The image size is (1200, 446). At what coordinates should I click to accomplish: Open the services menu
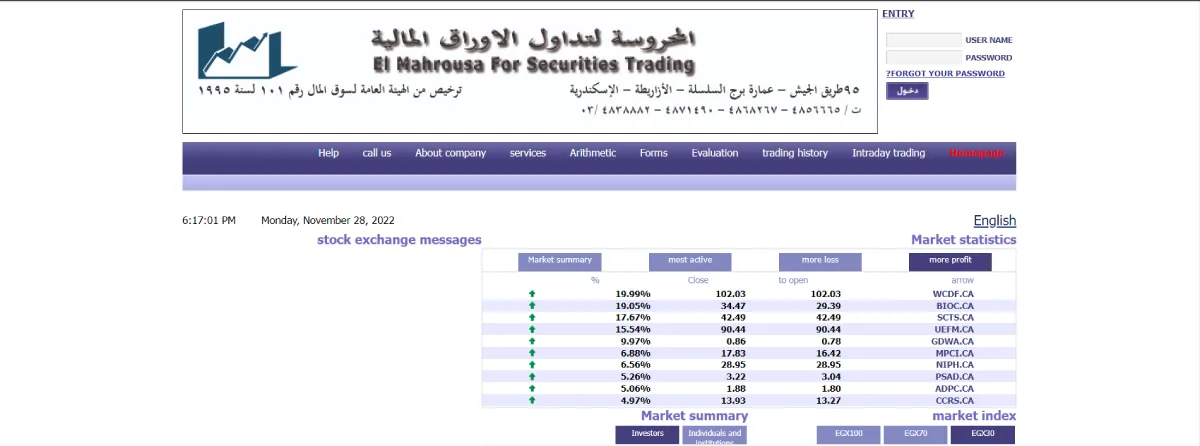click(528, 153)
